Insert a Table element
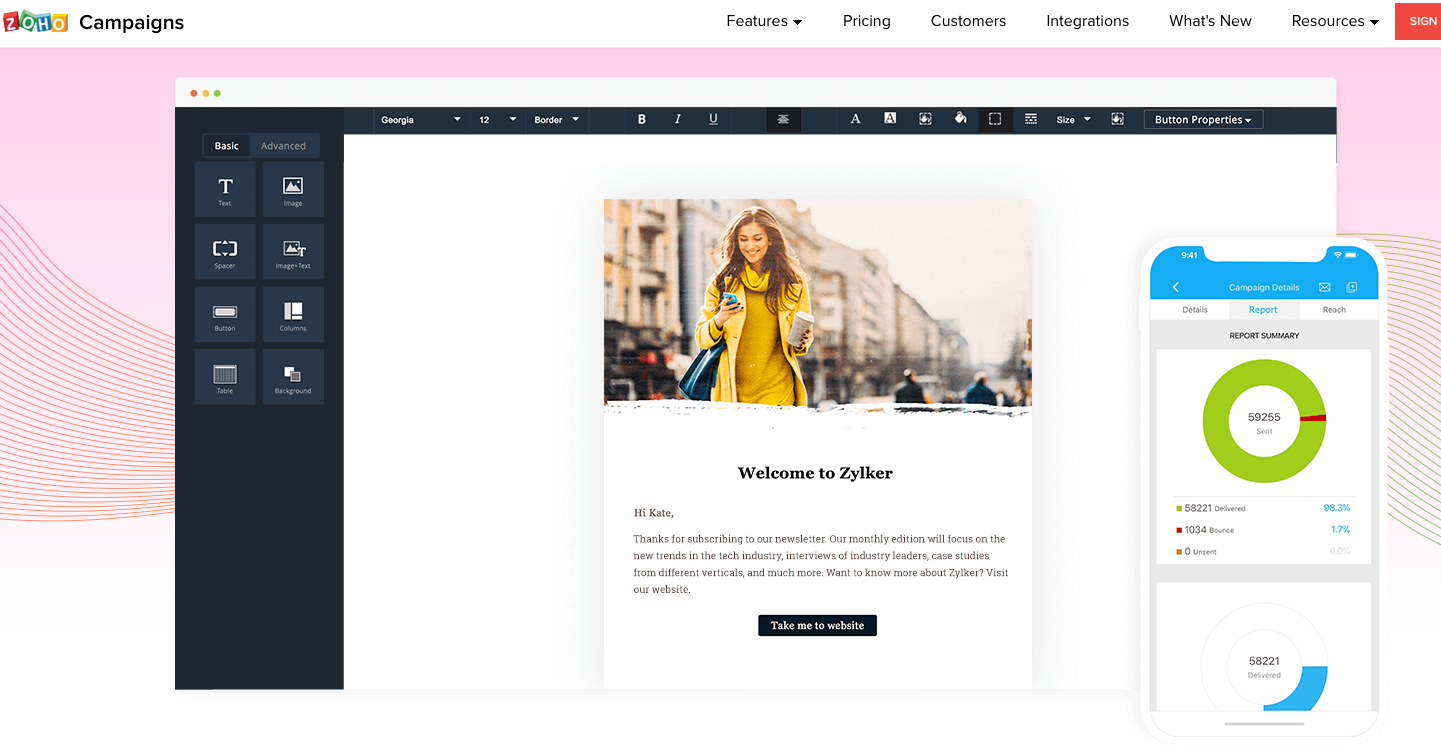Viewport: 1441px width, 755px height. pyautogui.click(x=225, y=376)
